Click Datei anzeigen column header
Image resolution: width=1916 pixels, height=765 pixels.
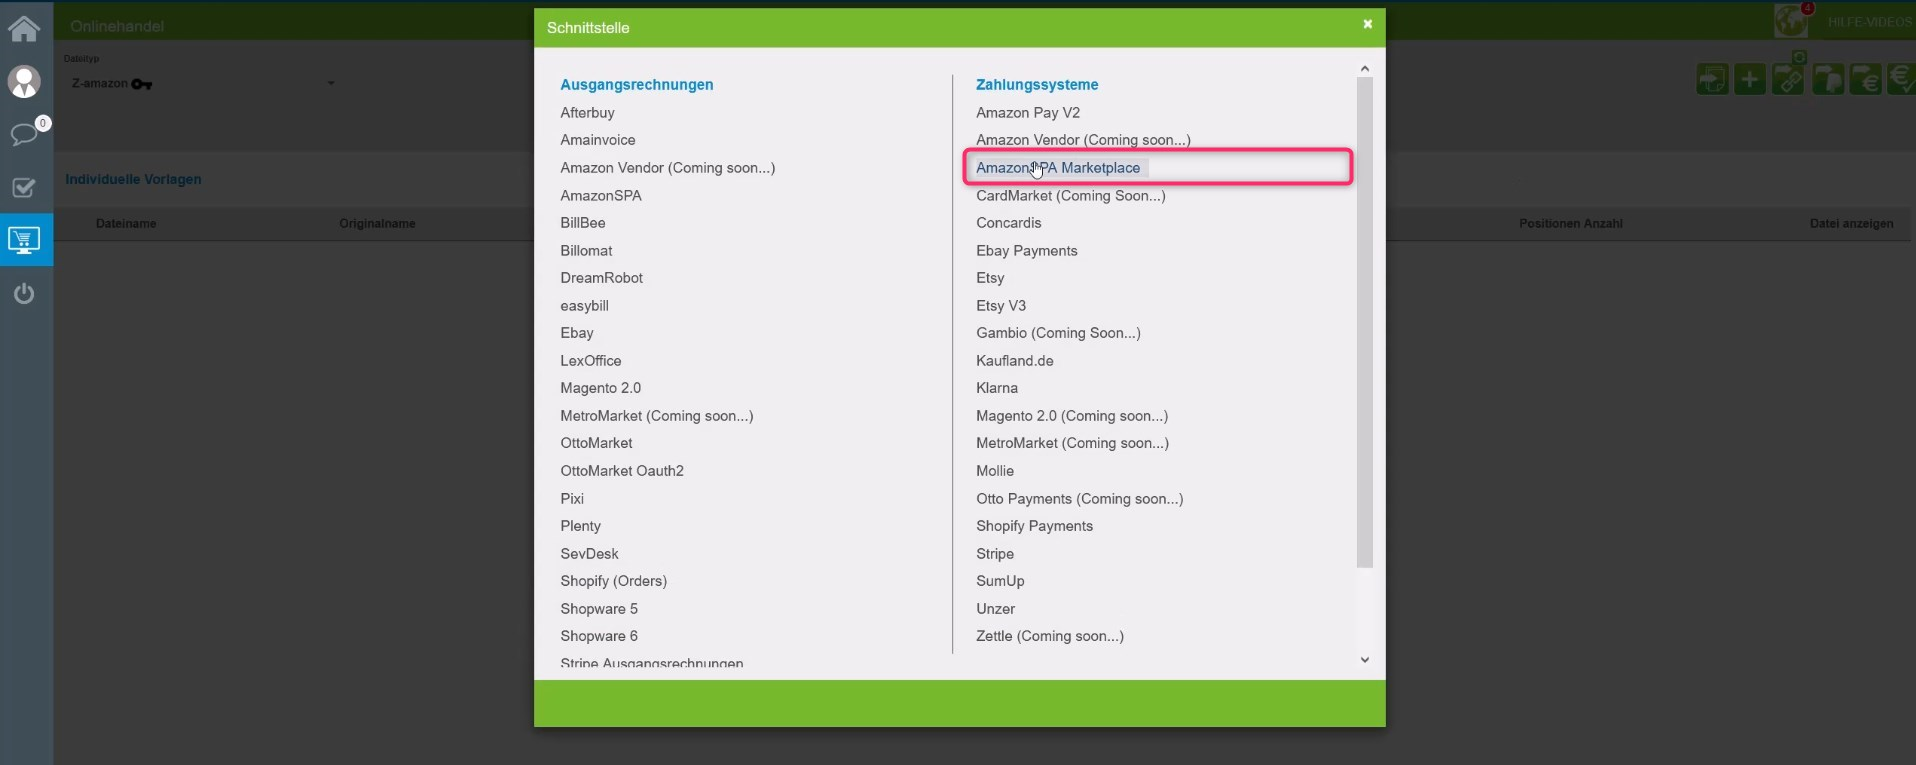tap(1851, 224)
